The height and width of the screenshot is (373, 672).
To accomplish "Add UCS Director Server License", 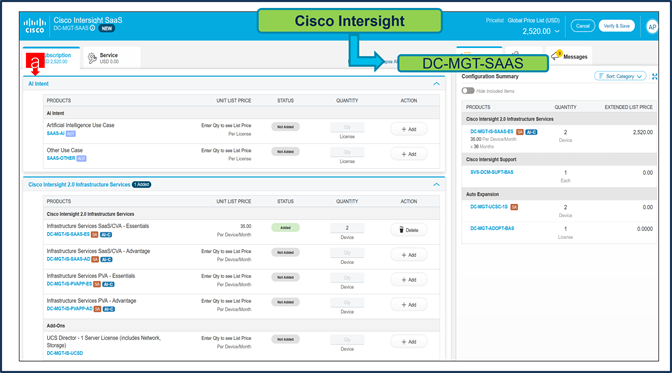I will 408,342.
